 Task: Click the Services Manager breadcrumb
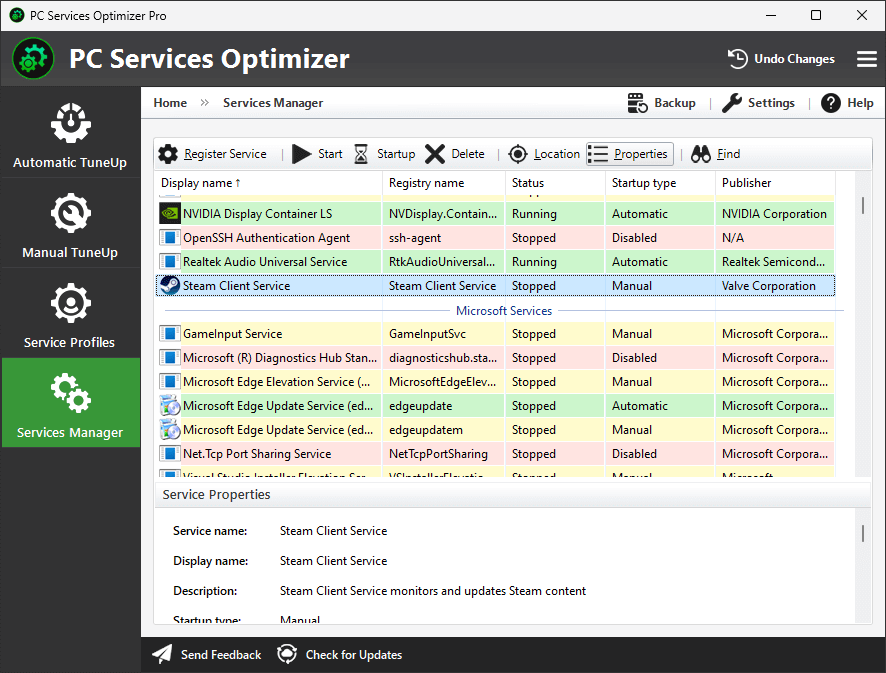pos(273,103)
